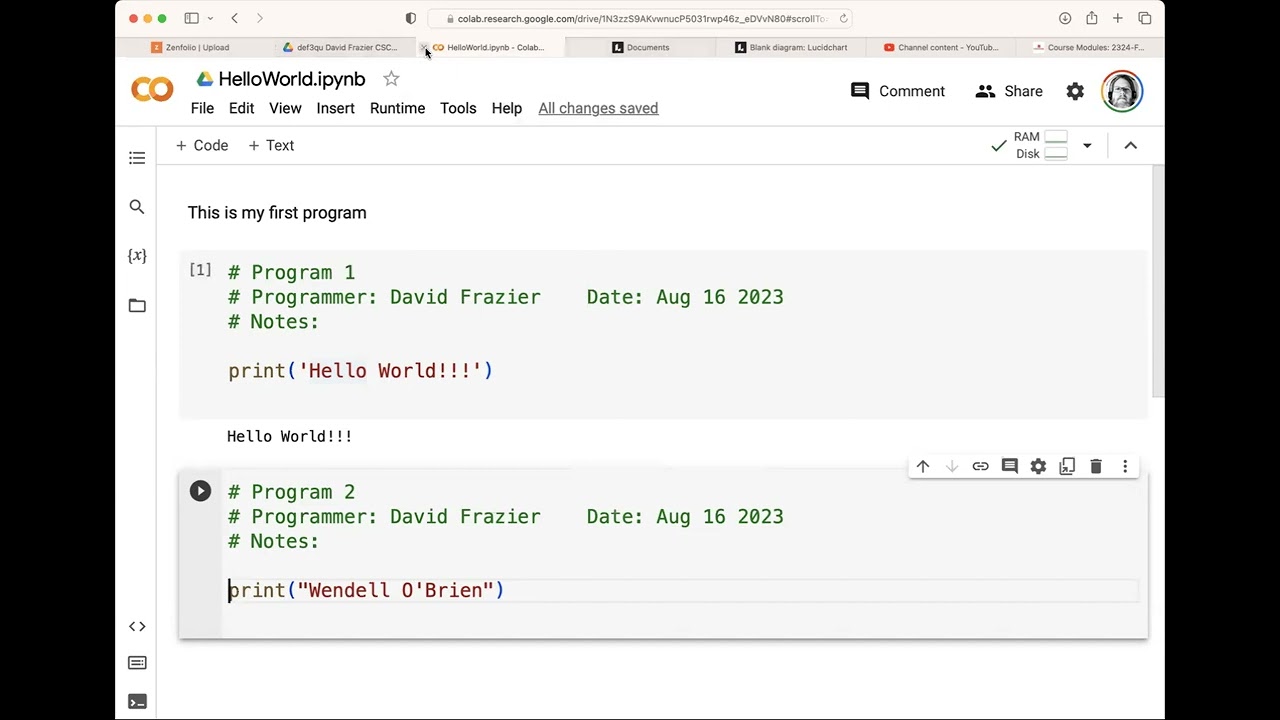1280x720 pixels.
Task: Add a new Text cell
Action: (x=271, y=145)
